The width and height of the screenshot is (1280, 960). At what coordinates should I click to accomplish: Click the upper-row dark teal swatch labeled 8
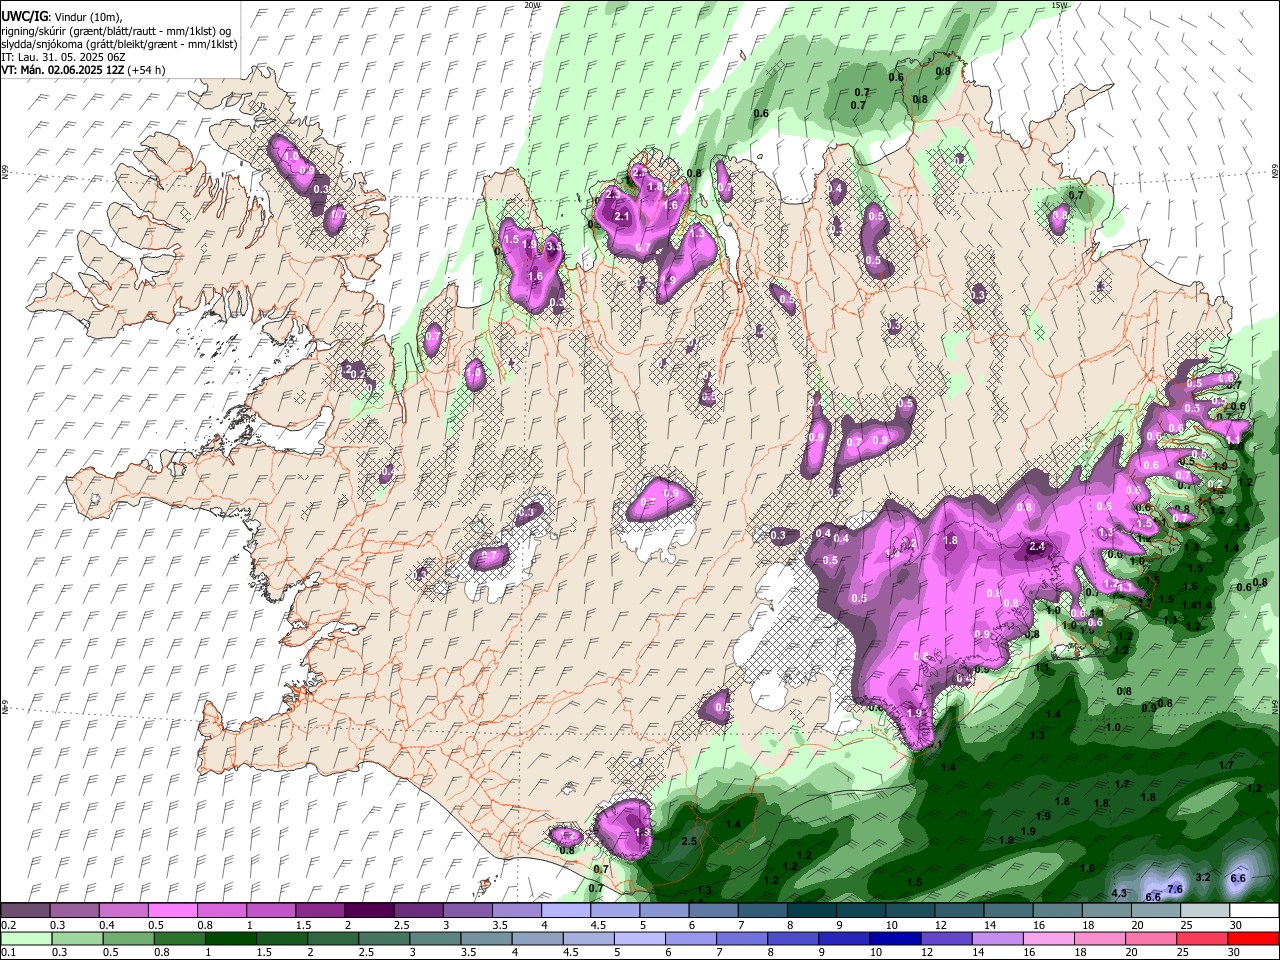811,911
